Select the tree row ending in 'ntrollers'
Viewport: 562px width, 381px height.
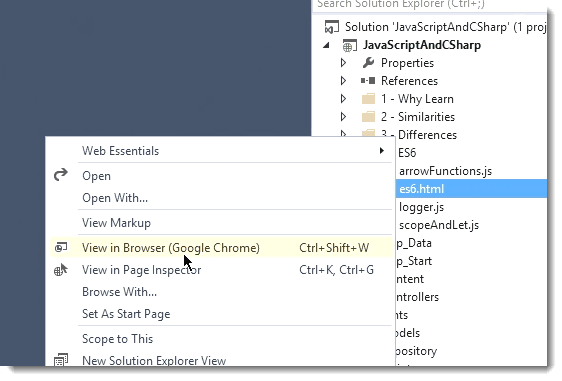418,297
